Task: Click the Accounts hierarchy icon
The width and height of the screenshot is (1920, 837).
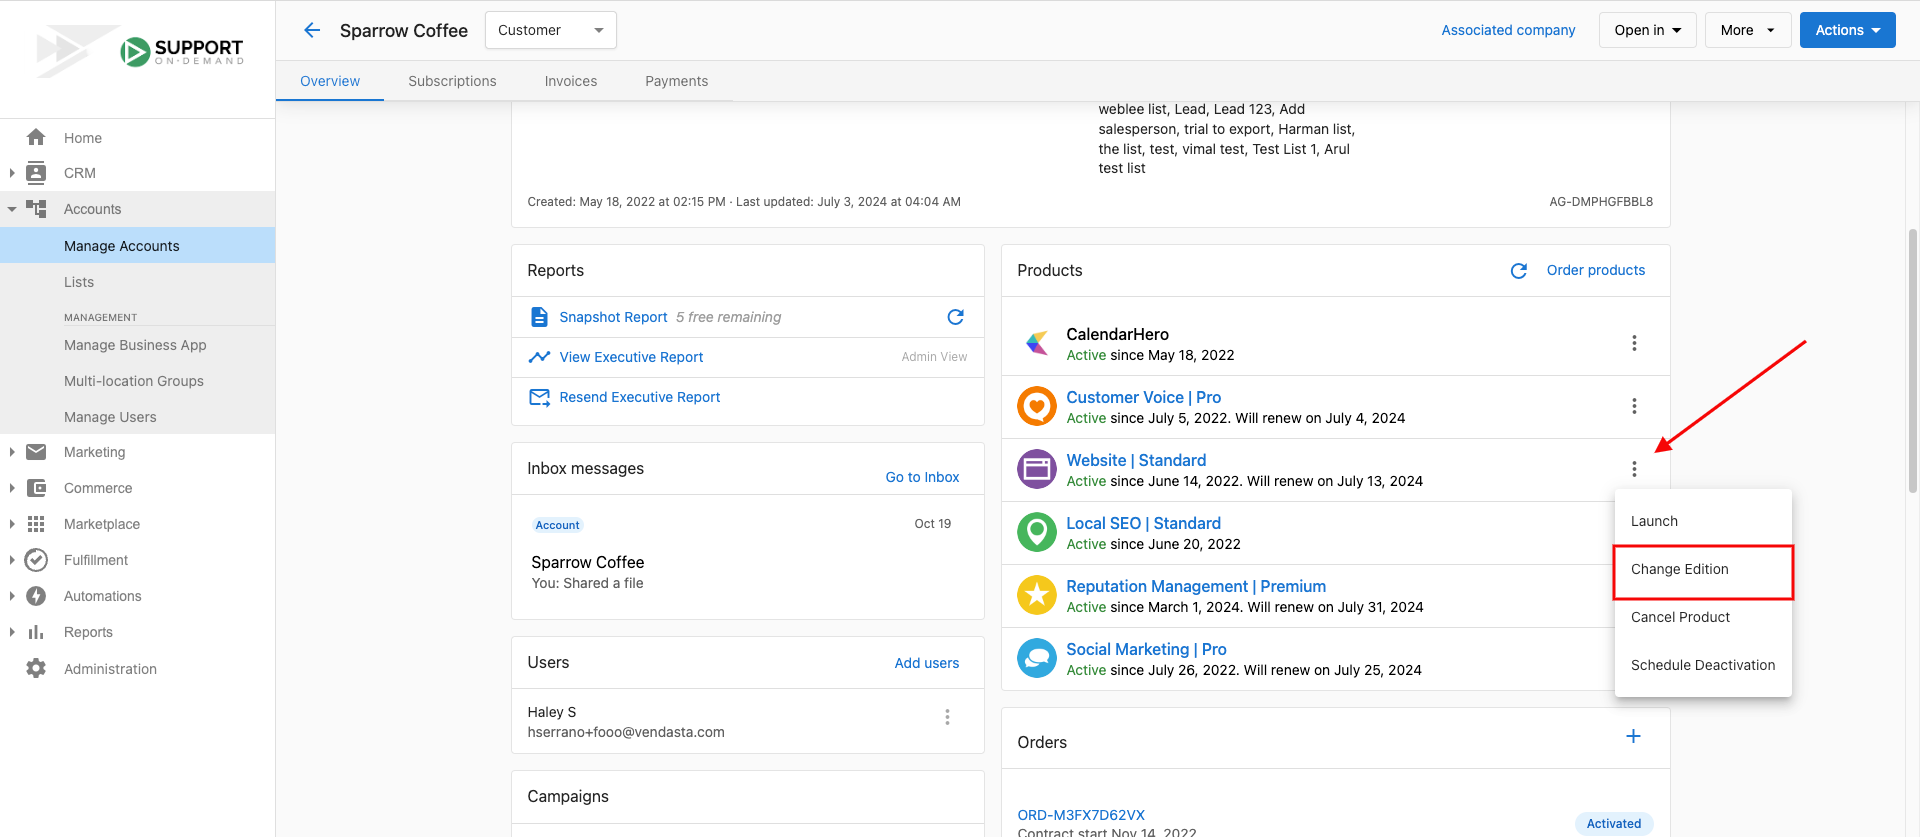Action: (36, 209)
